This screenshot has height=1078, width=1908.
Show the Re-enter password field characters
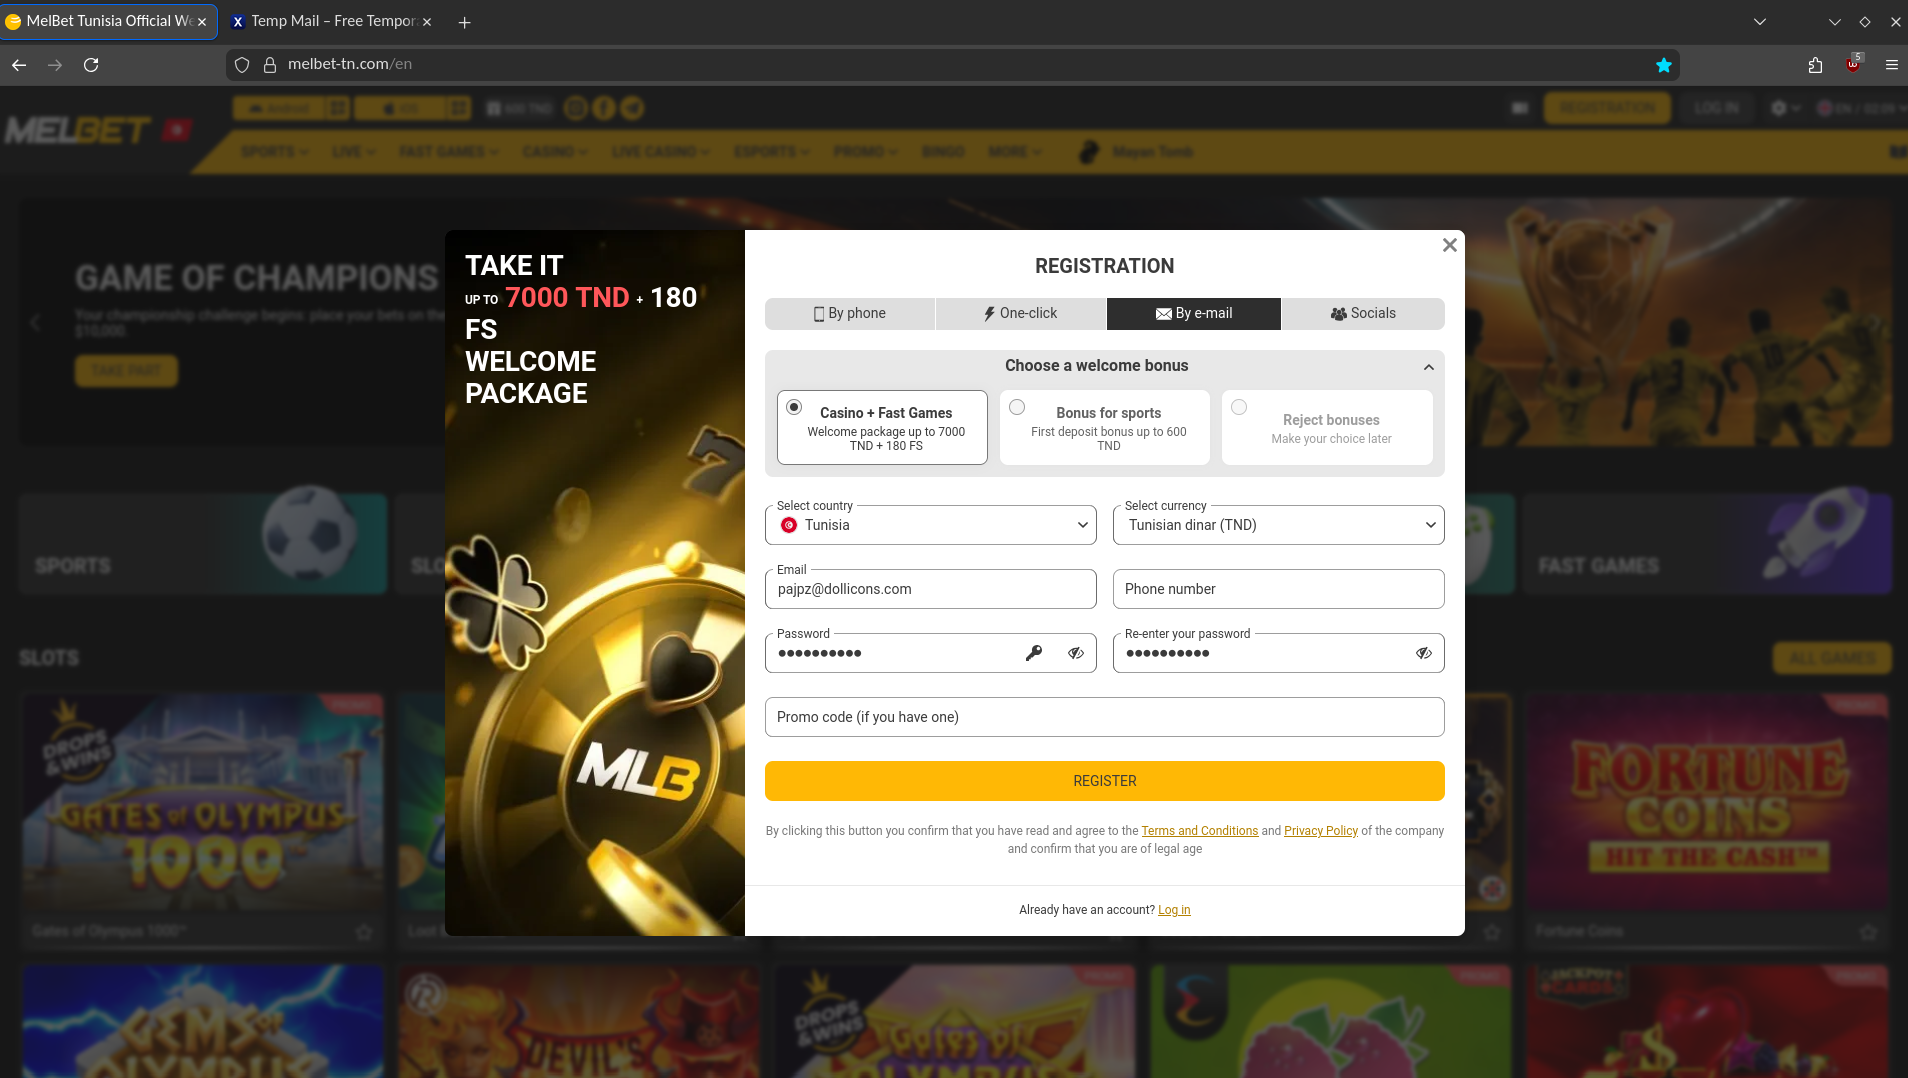pos(1424,653)
